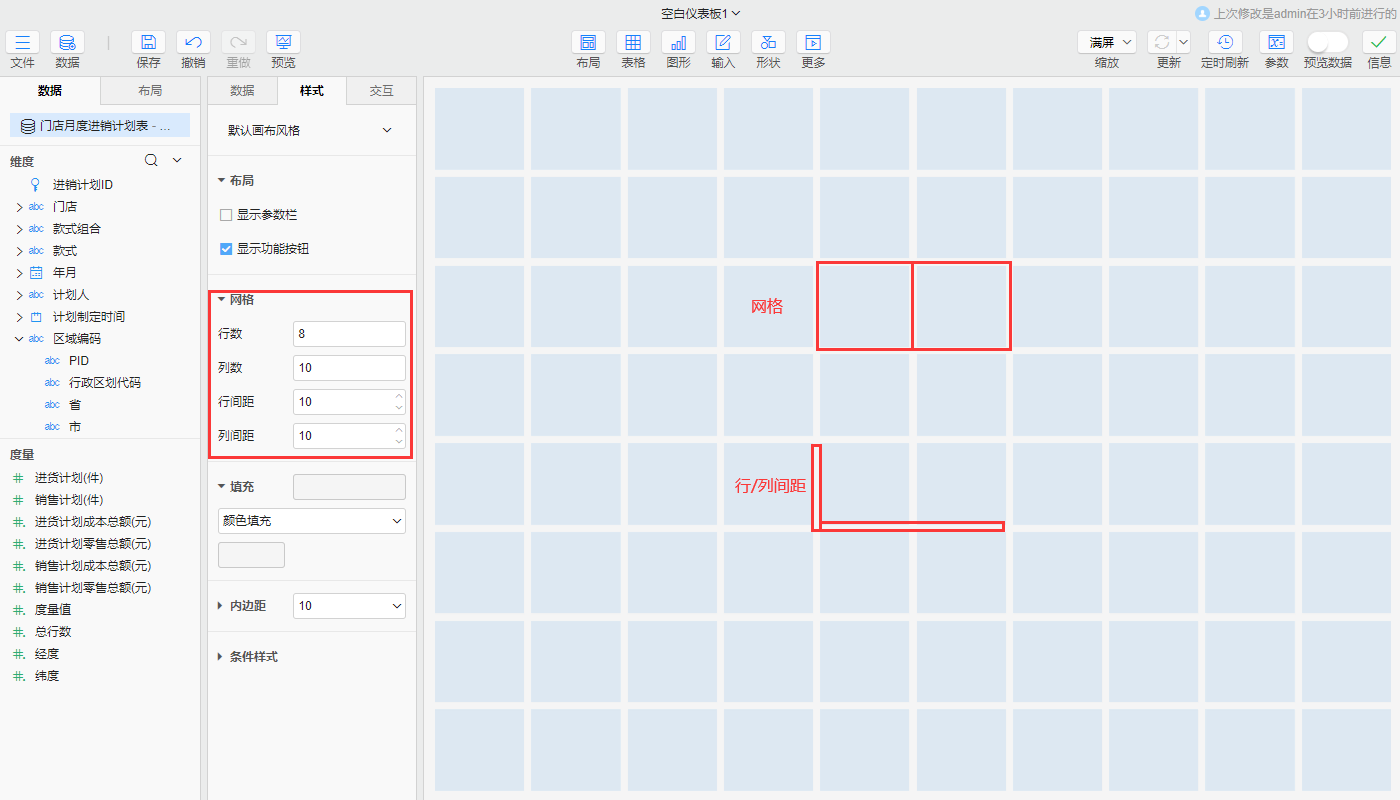Uncheck the 显示功能按钮 checkbox
Image resolution: width=1400 pixels, height=800 pixels.
[226, 249]
